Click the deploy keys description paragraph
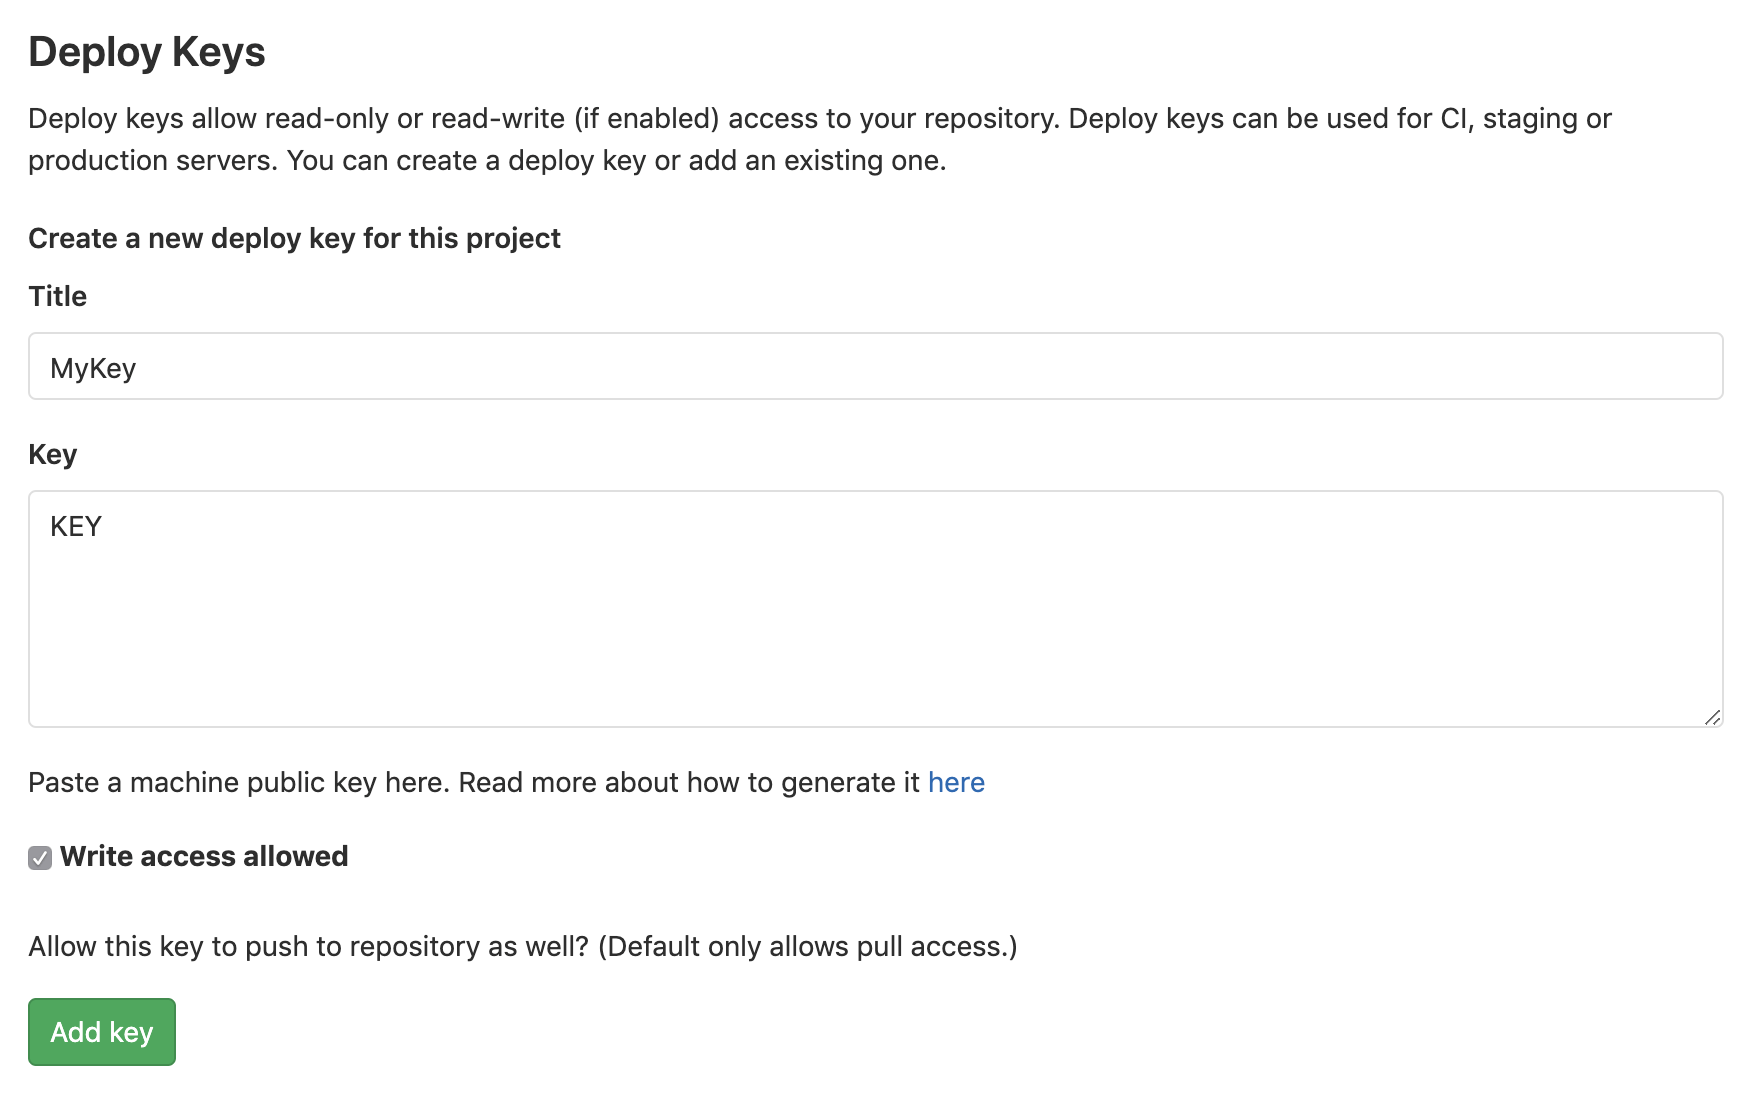The width and height of the screenshot is (1752, 1096). point(819,119)
